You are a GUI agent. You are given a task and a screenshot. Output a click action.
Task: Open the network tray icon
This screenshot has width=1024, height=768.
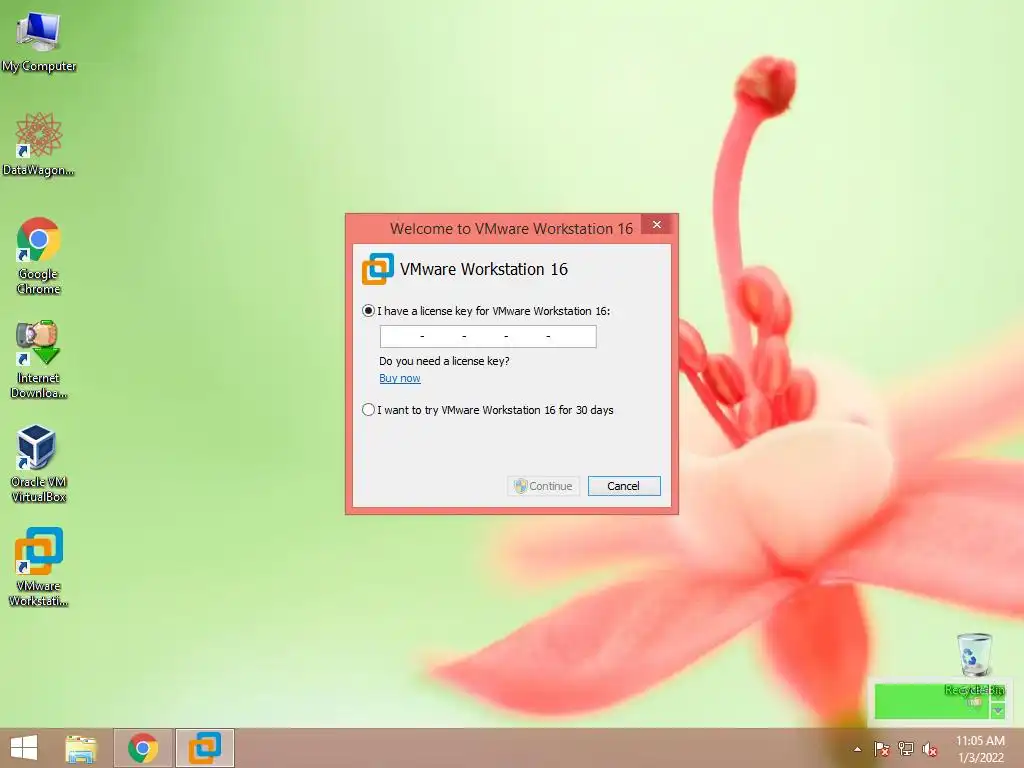[x=906, y=749]
